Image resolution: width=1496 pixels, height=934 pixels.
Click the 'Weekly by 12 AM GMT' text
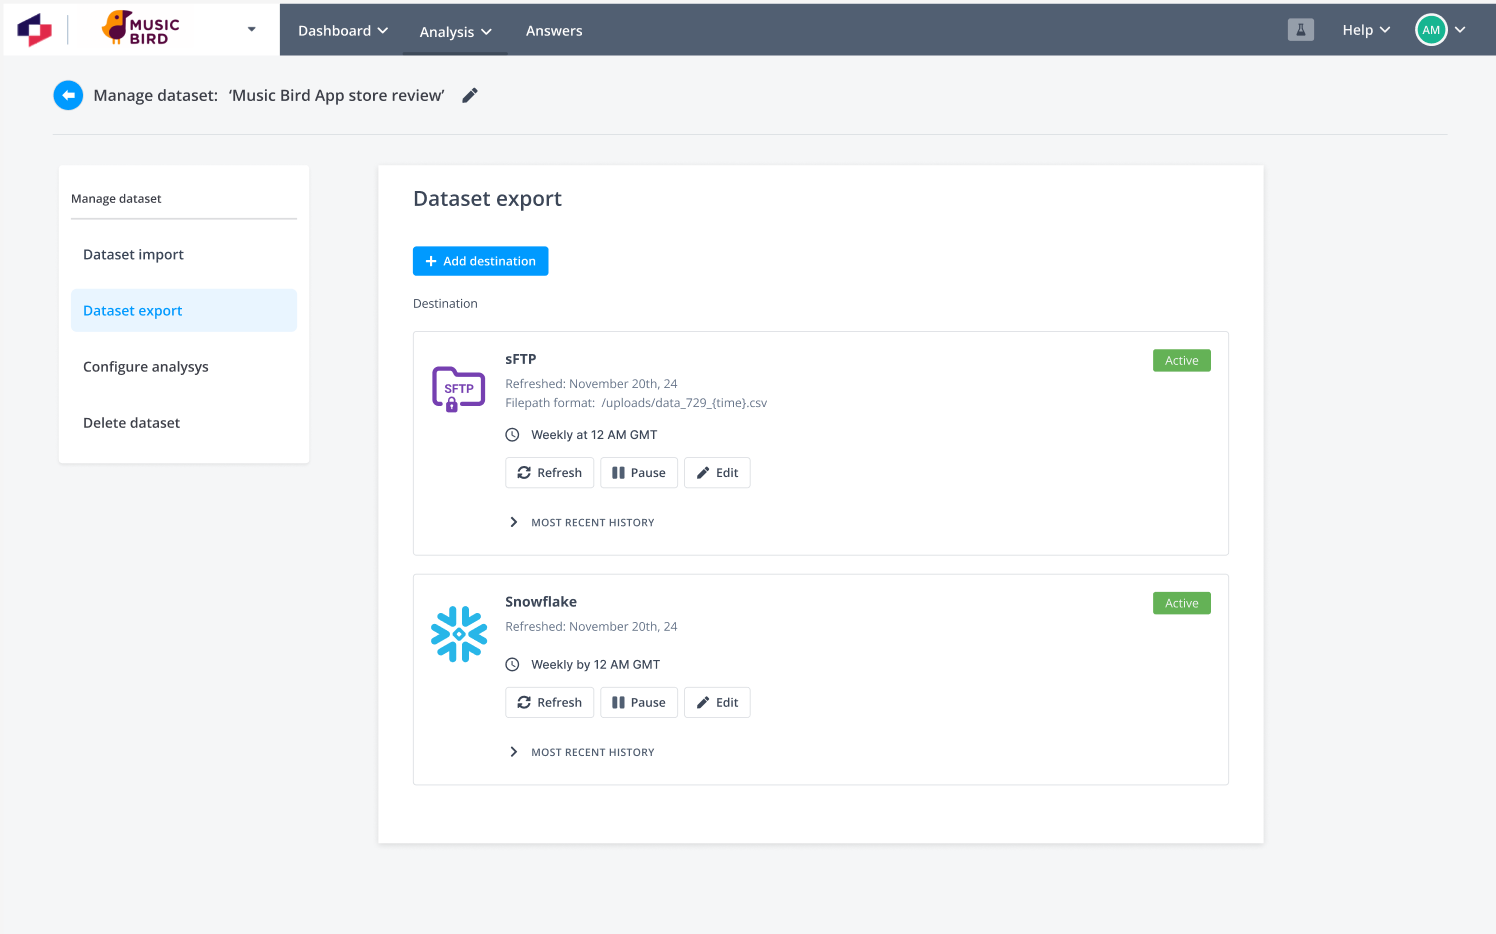pos(595,665)
